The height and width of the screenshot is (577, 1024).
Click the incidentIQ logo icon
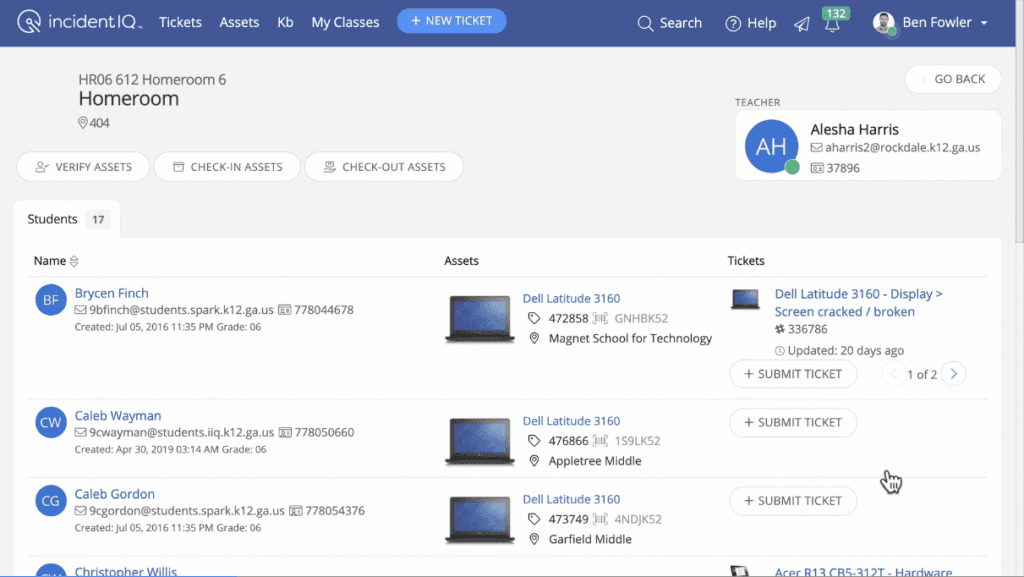click(x=30, y=22)
